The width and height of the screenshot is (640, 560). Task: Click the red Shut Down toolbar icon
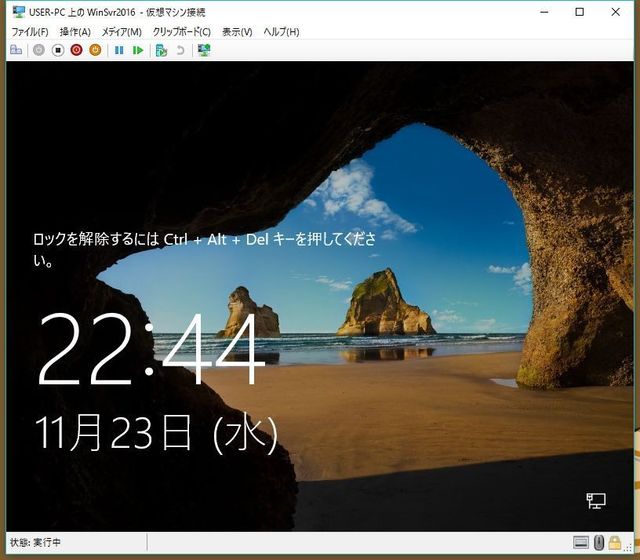76,50
